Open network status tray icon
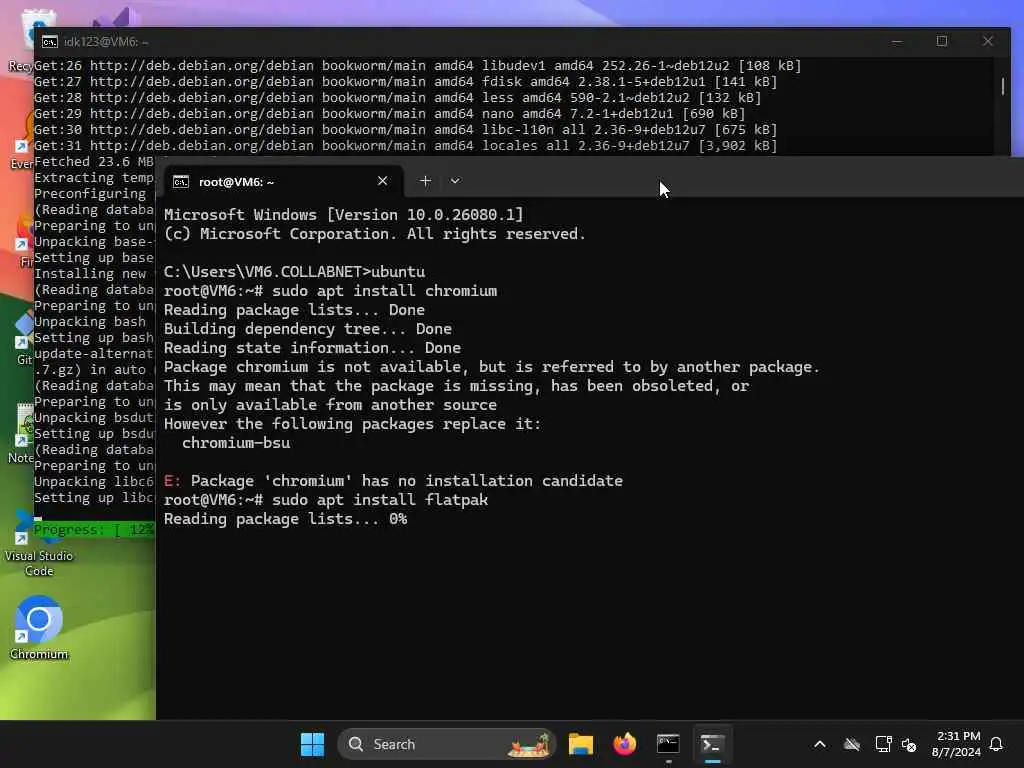 883,744
